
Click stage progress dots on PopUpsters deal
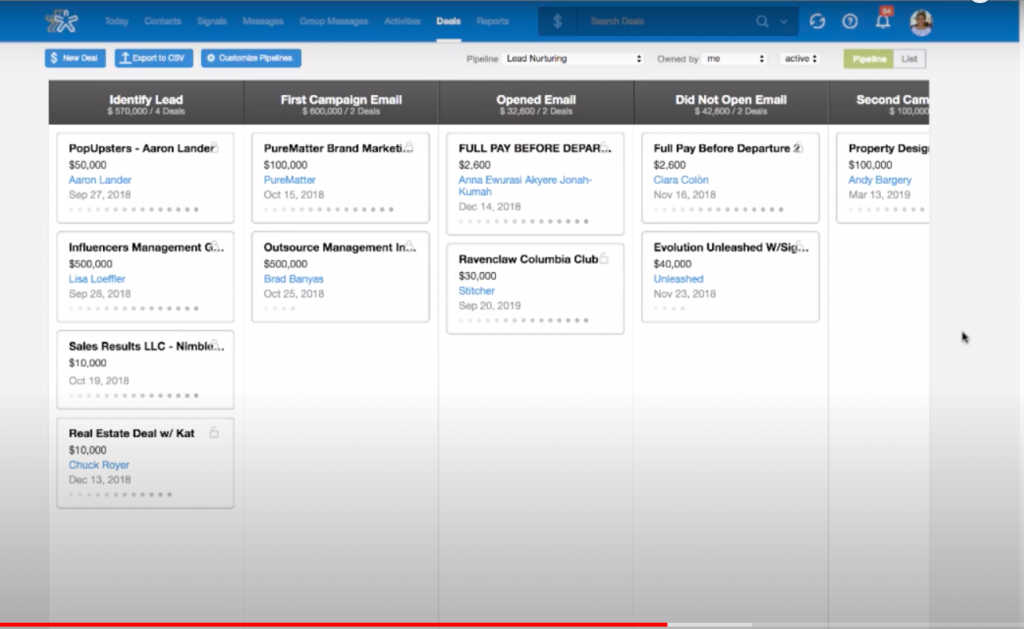pyautogui.click(x=134, y=210)
